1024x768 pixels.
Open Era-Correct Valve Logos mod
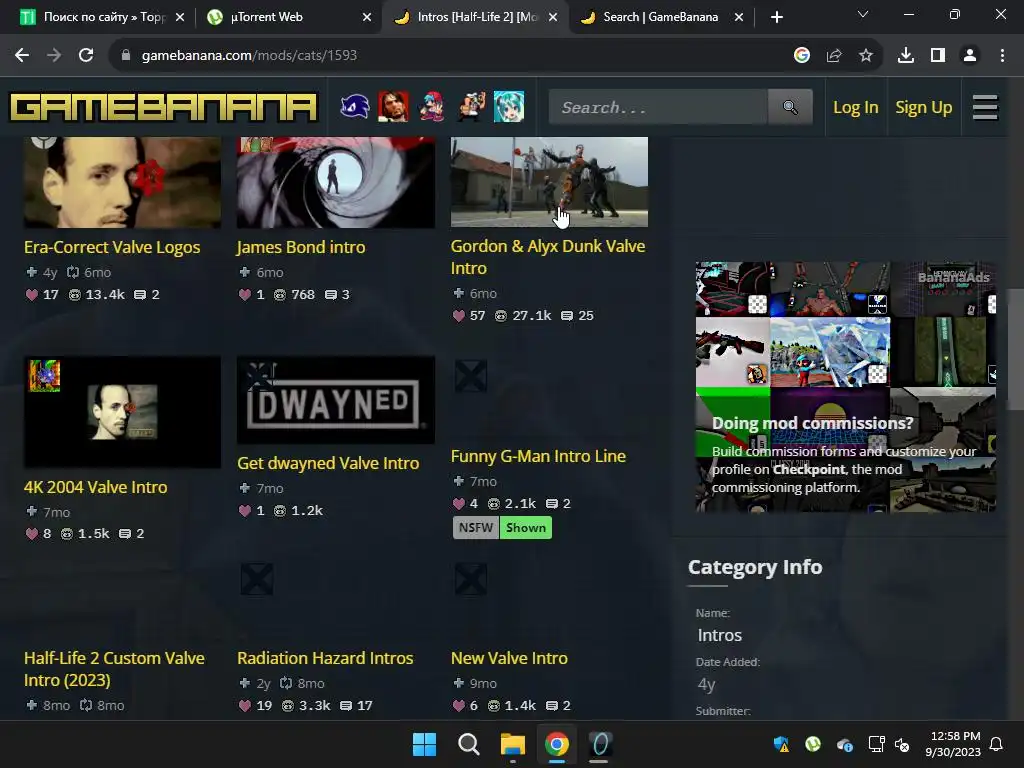coord(112,248)
